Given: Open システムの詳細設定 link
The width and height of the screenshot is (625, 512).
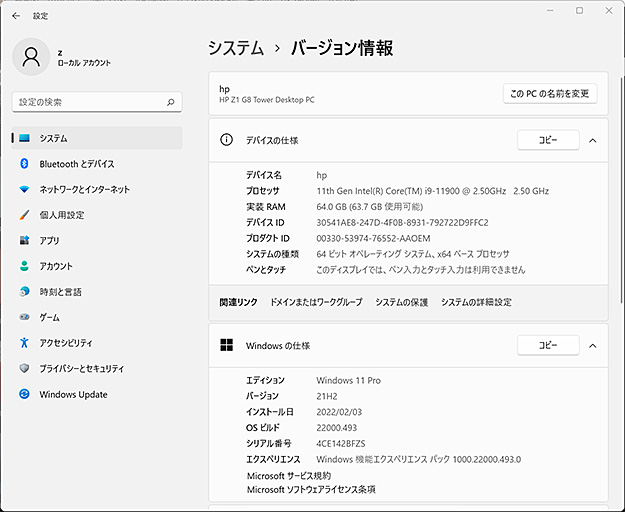Looking at the screenshot, I should (x=476, y=302).
